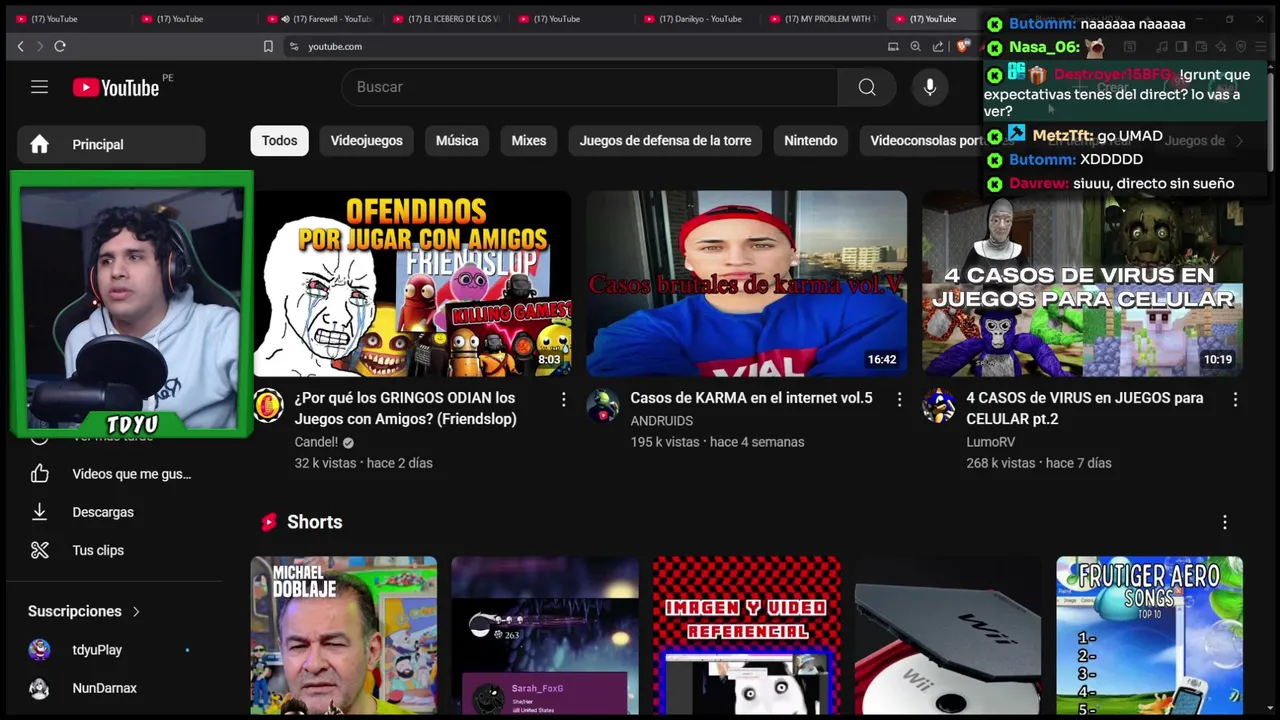Image resolution: width=1280 pixels, height=720 pixels.
Task: Show more filter chips with the right arrow
Action: [x=1239, y=141]
